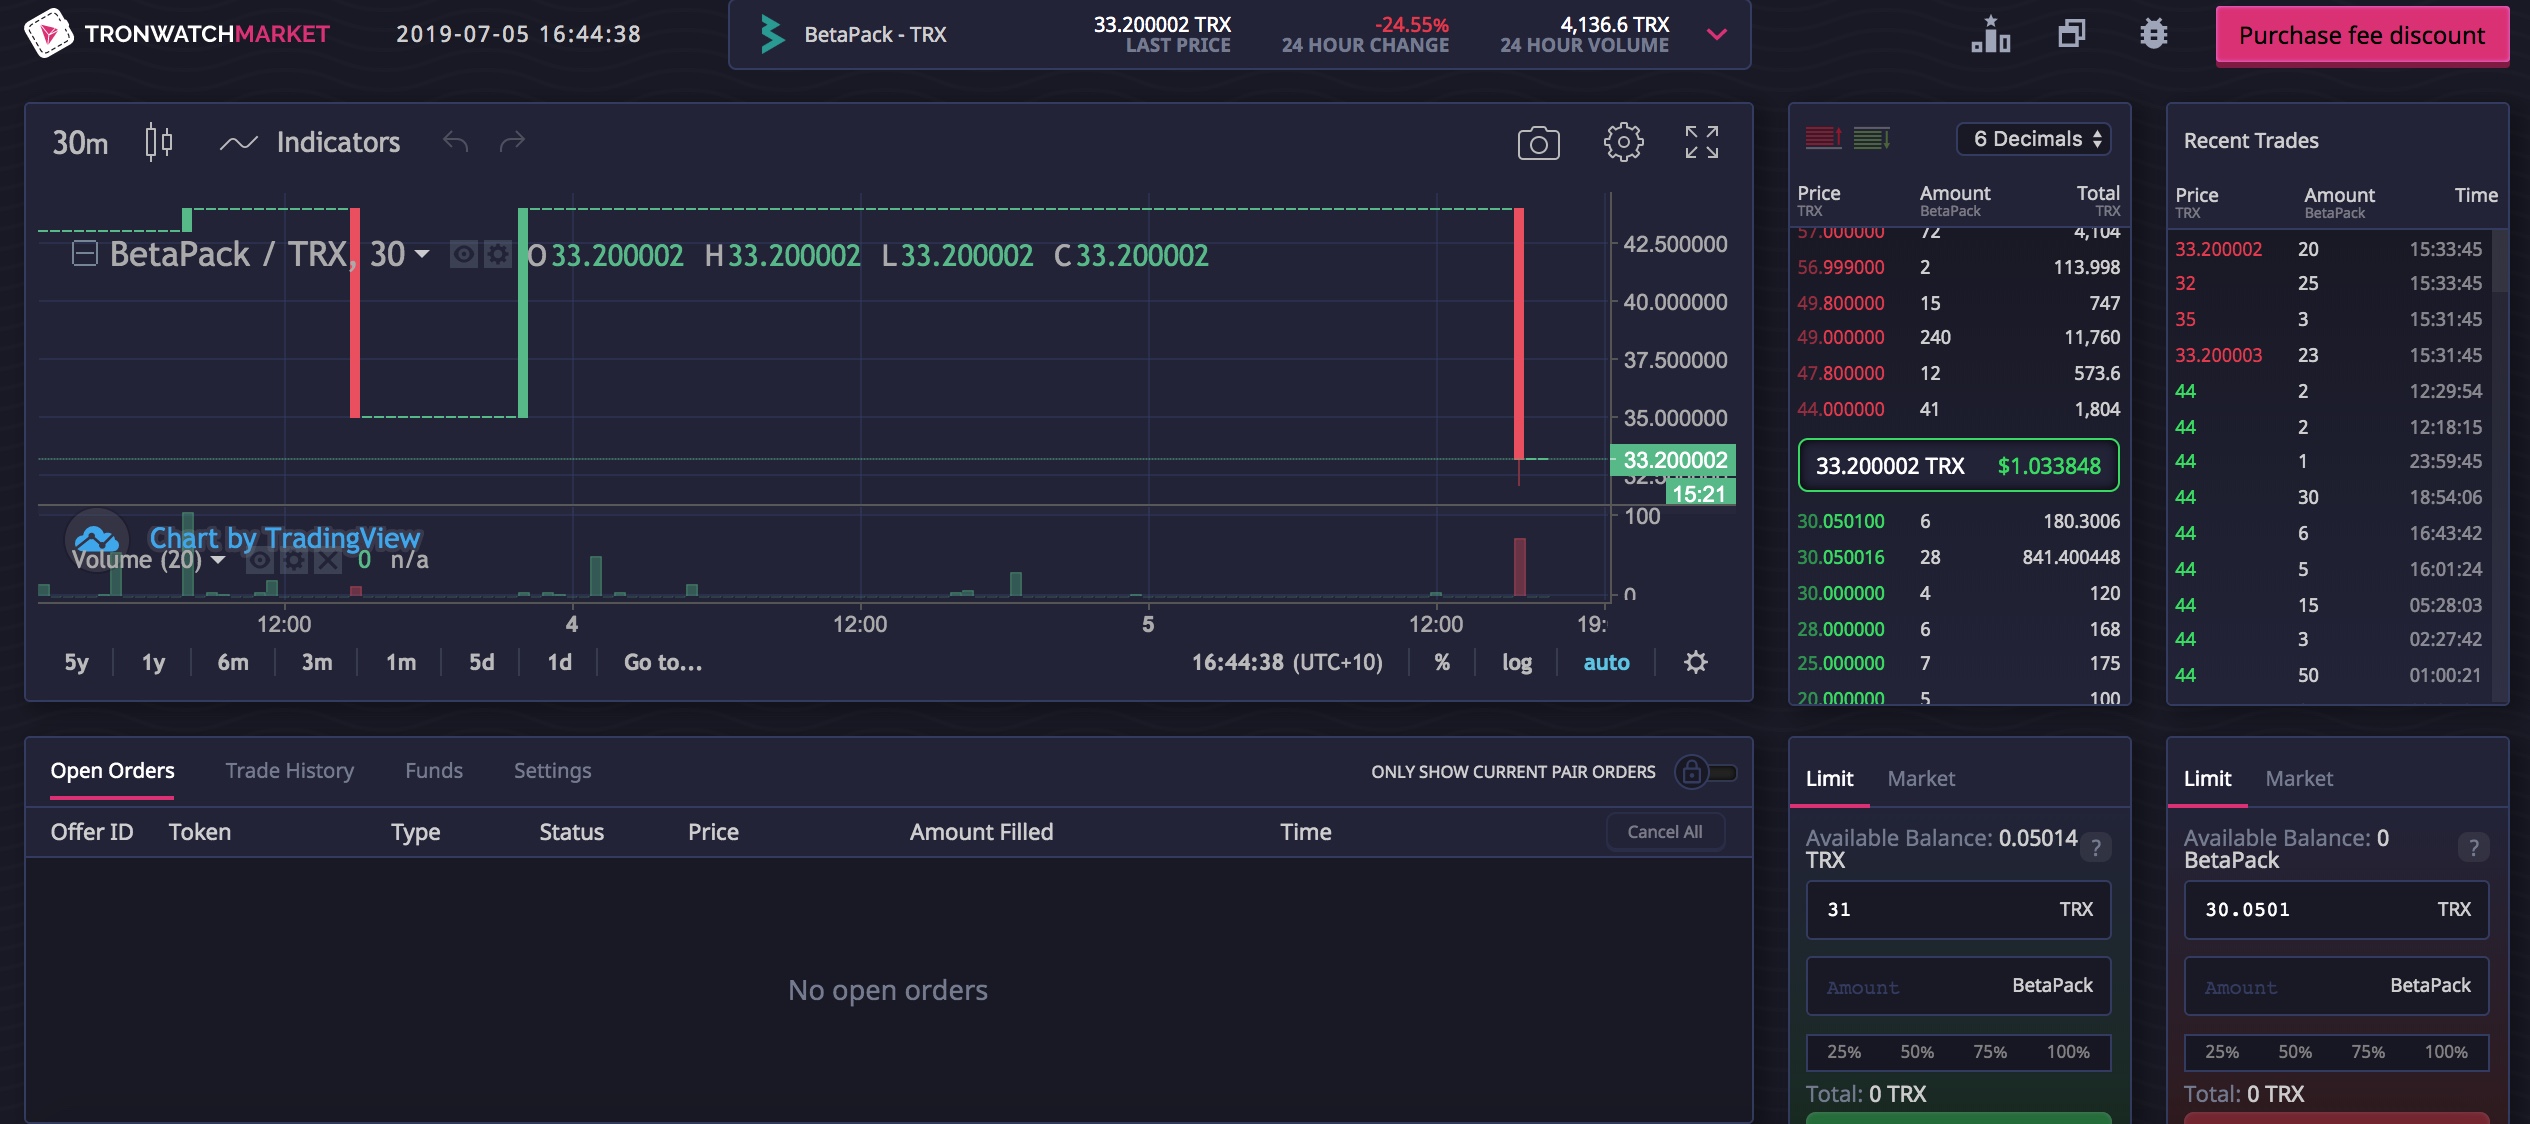Switch to Funds tab
The image size is (2530, 1124).
coord(434,771)
